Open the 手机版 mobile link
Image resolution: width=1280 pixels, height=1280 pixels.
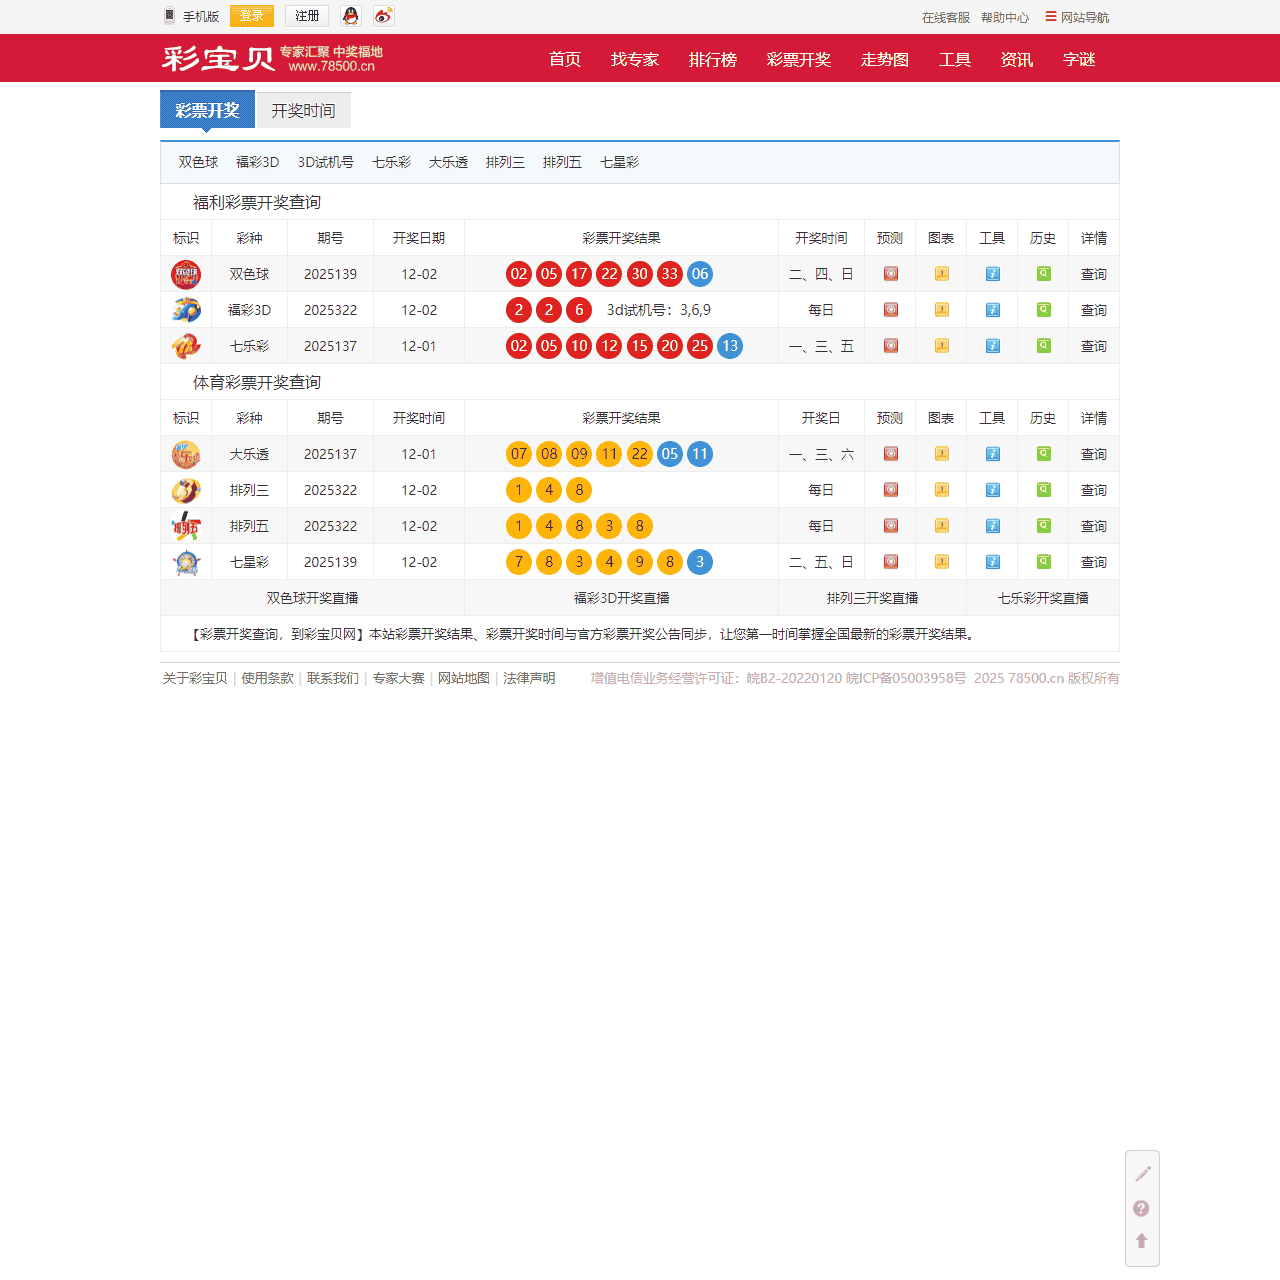click(192, 16)
